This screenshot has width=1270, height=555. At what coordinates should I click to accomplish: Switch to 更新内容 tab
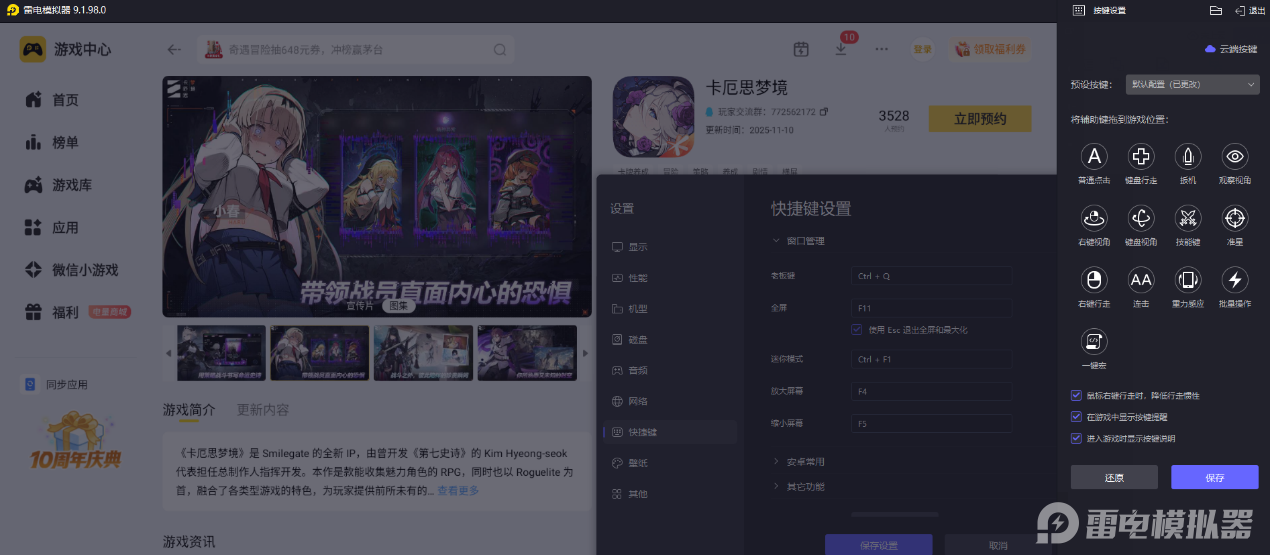pyautogui.click(x=263, y=409)
